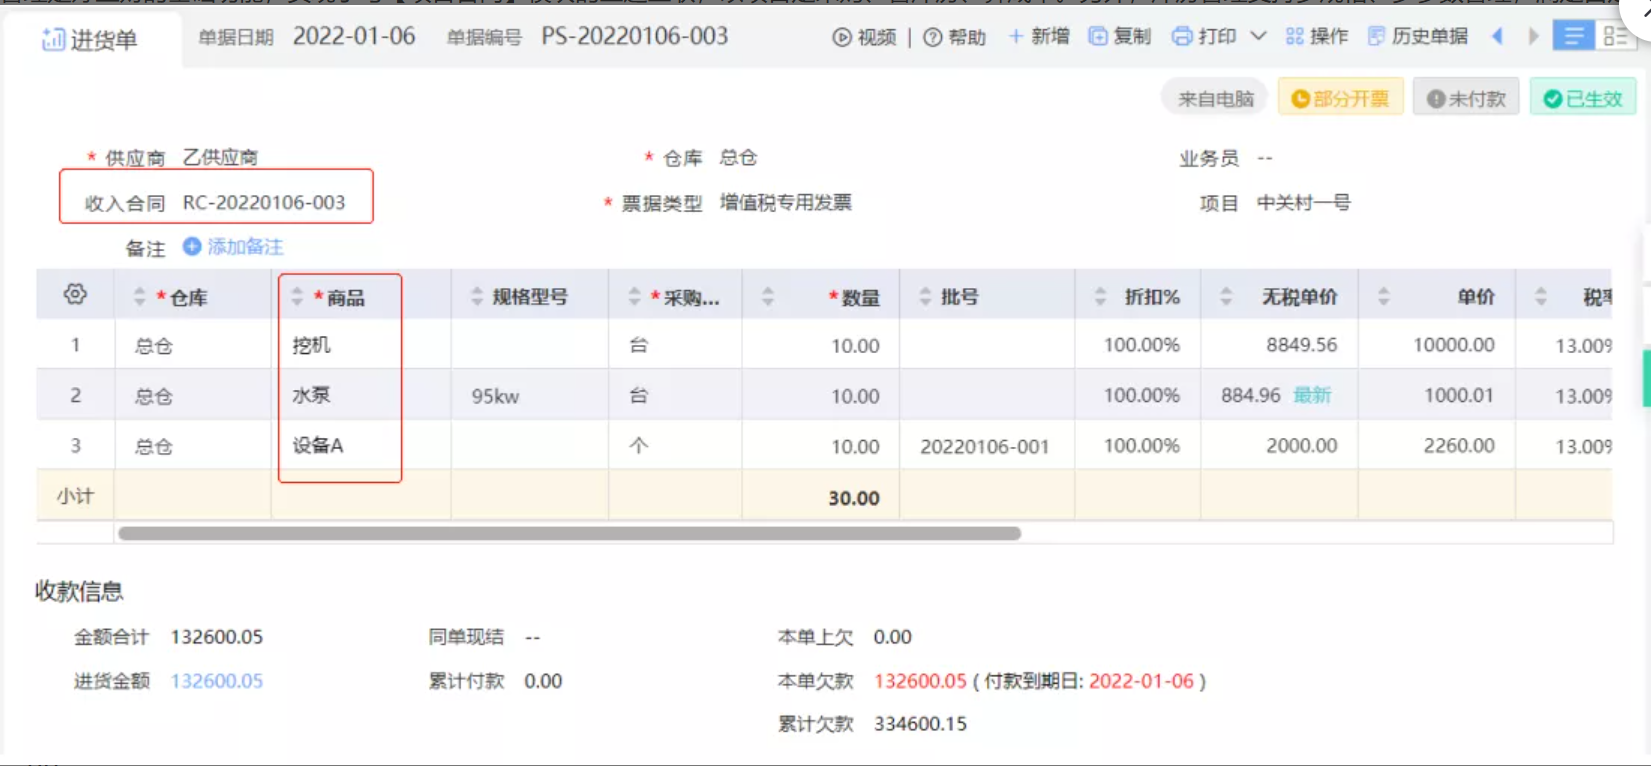Image resolution: width=1651 pixels, height=766 pixels.
Task: Click the 打印 printer icon
Action: pos(1182,37)
